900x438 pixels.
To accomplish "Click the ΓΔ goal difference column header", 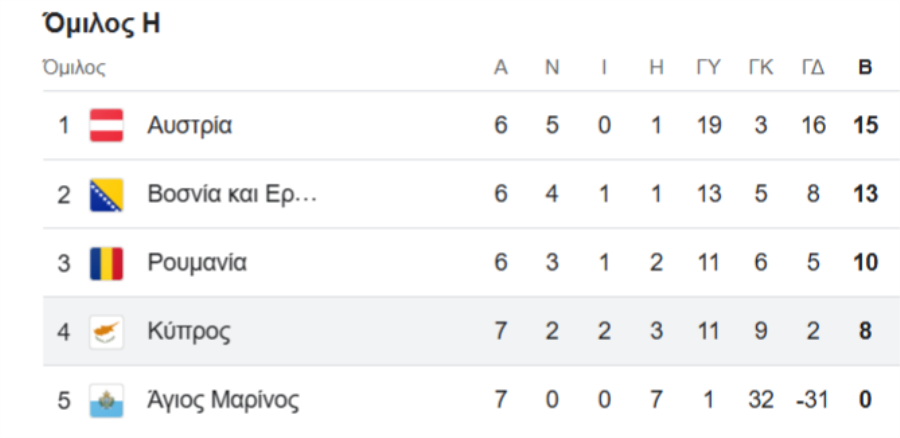I will click(813, 68).
